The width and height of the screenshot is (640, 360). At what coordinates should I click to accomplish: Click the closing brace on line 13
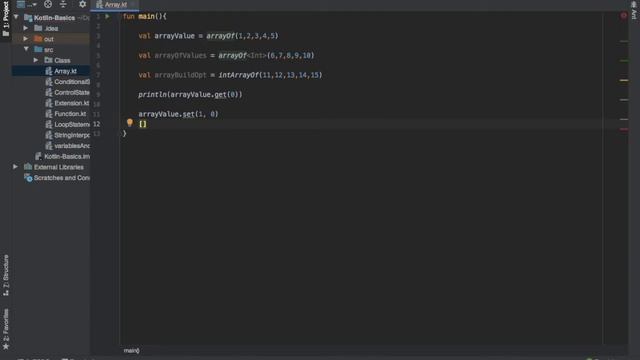(x=124, y=134)
